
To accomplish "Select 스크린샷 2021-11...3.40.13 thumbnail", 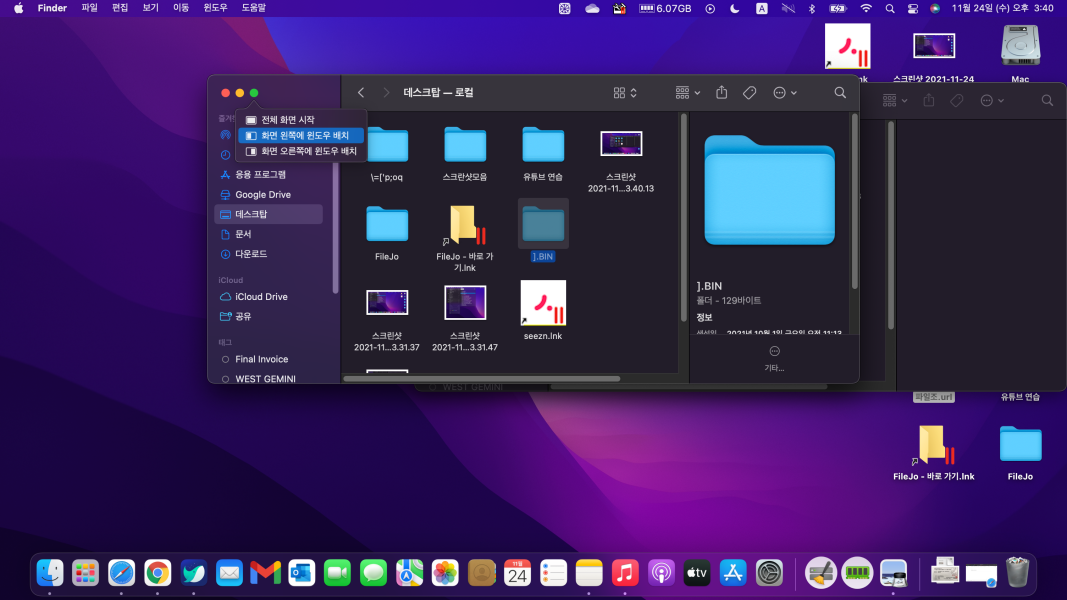I will (x=621, y=144).
